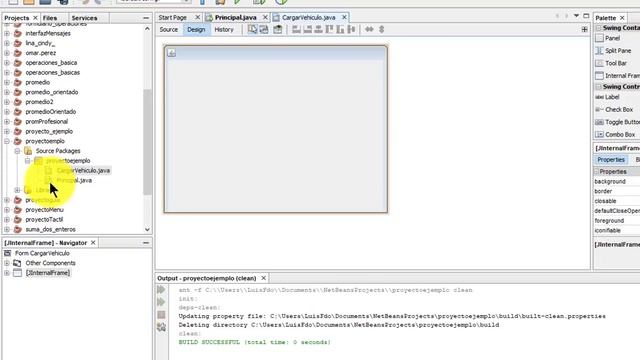Select the Tool Bar component in the Palette

[x=611, y=63]
